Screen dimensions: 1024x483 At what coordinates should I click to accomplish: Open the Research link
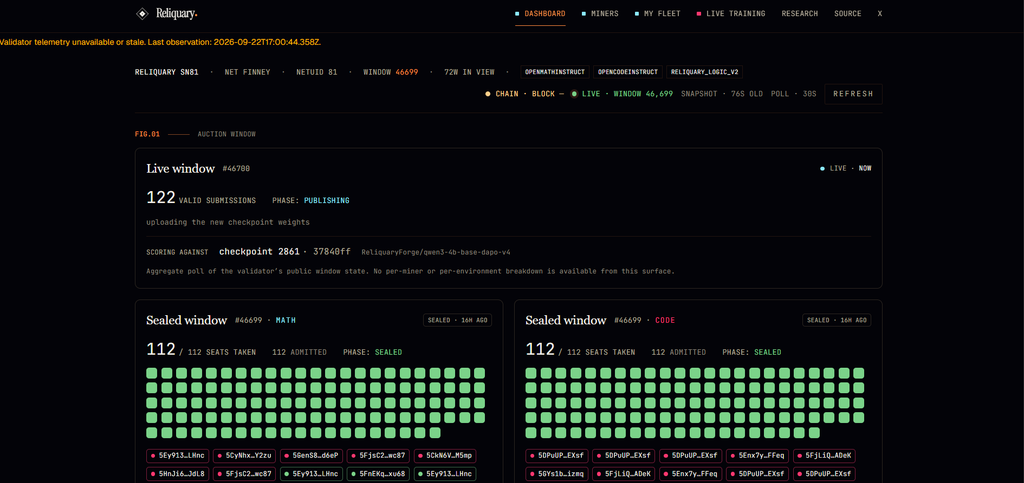pos(799,14)
